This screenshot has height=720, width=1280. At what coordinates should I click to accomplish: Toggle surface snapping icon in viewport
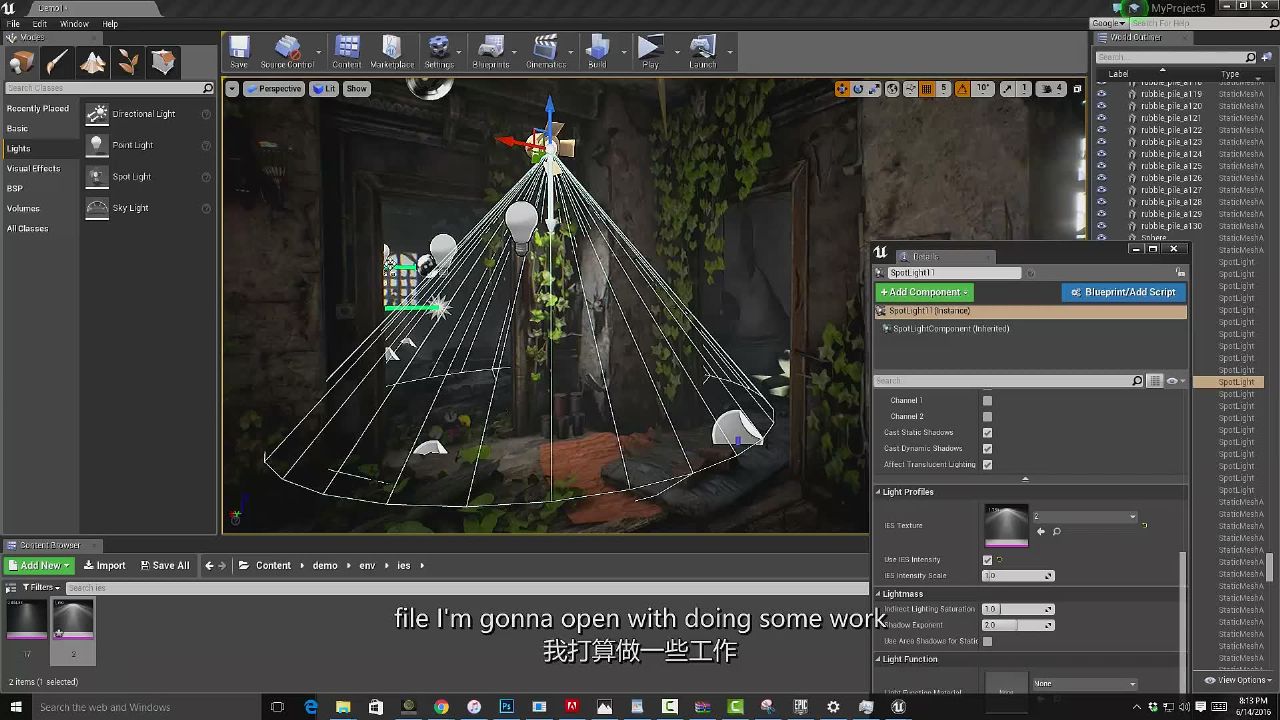909,89
